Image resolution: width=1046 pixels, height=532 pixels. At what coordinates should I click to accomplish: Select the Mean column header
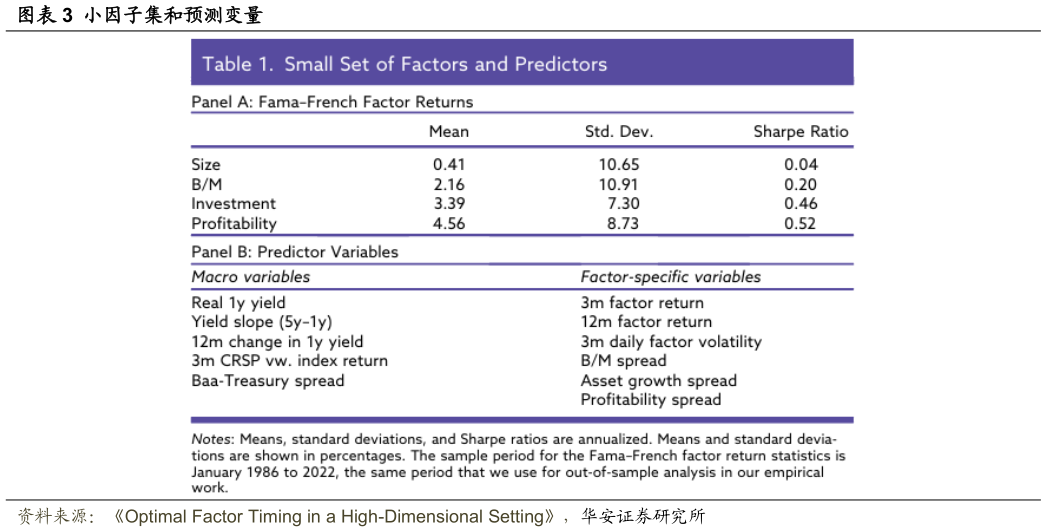(x=449, y=132)
